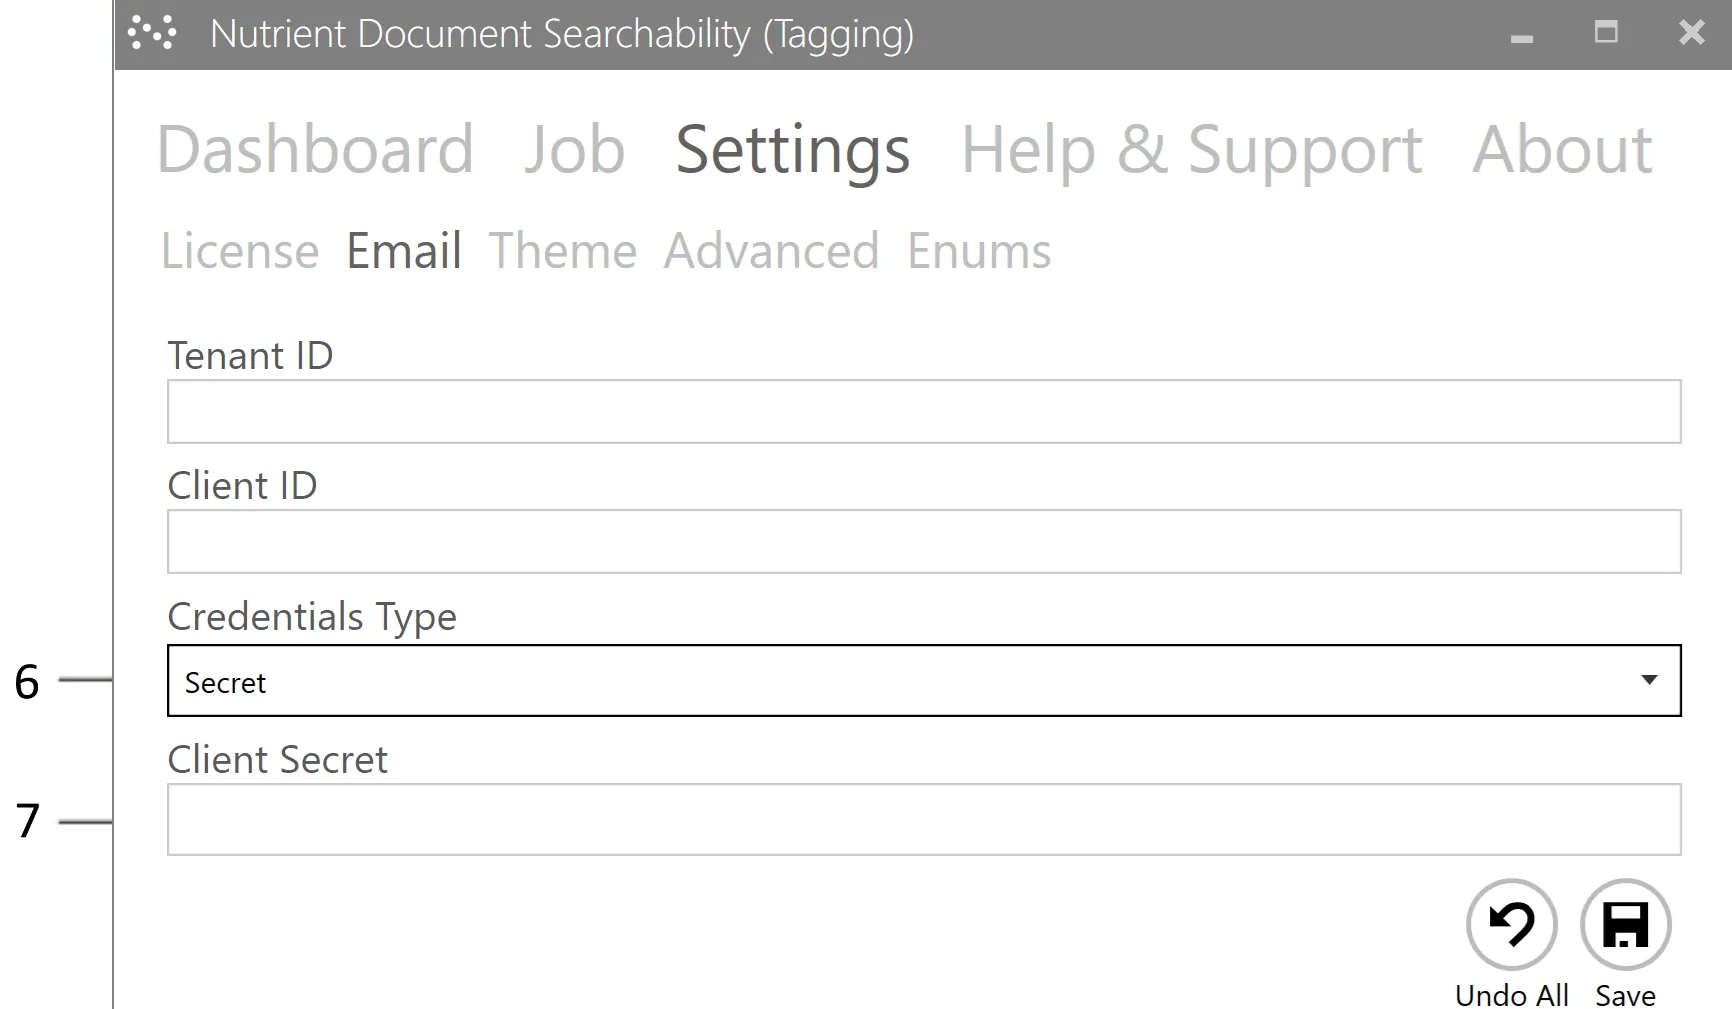Focus the Client Secret text box
1732x1009 pixels.
tap(923, 819)
